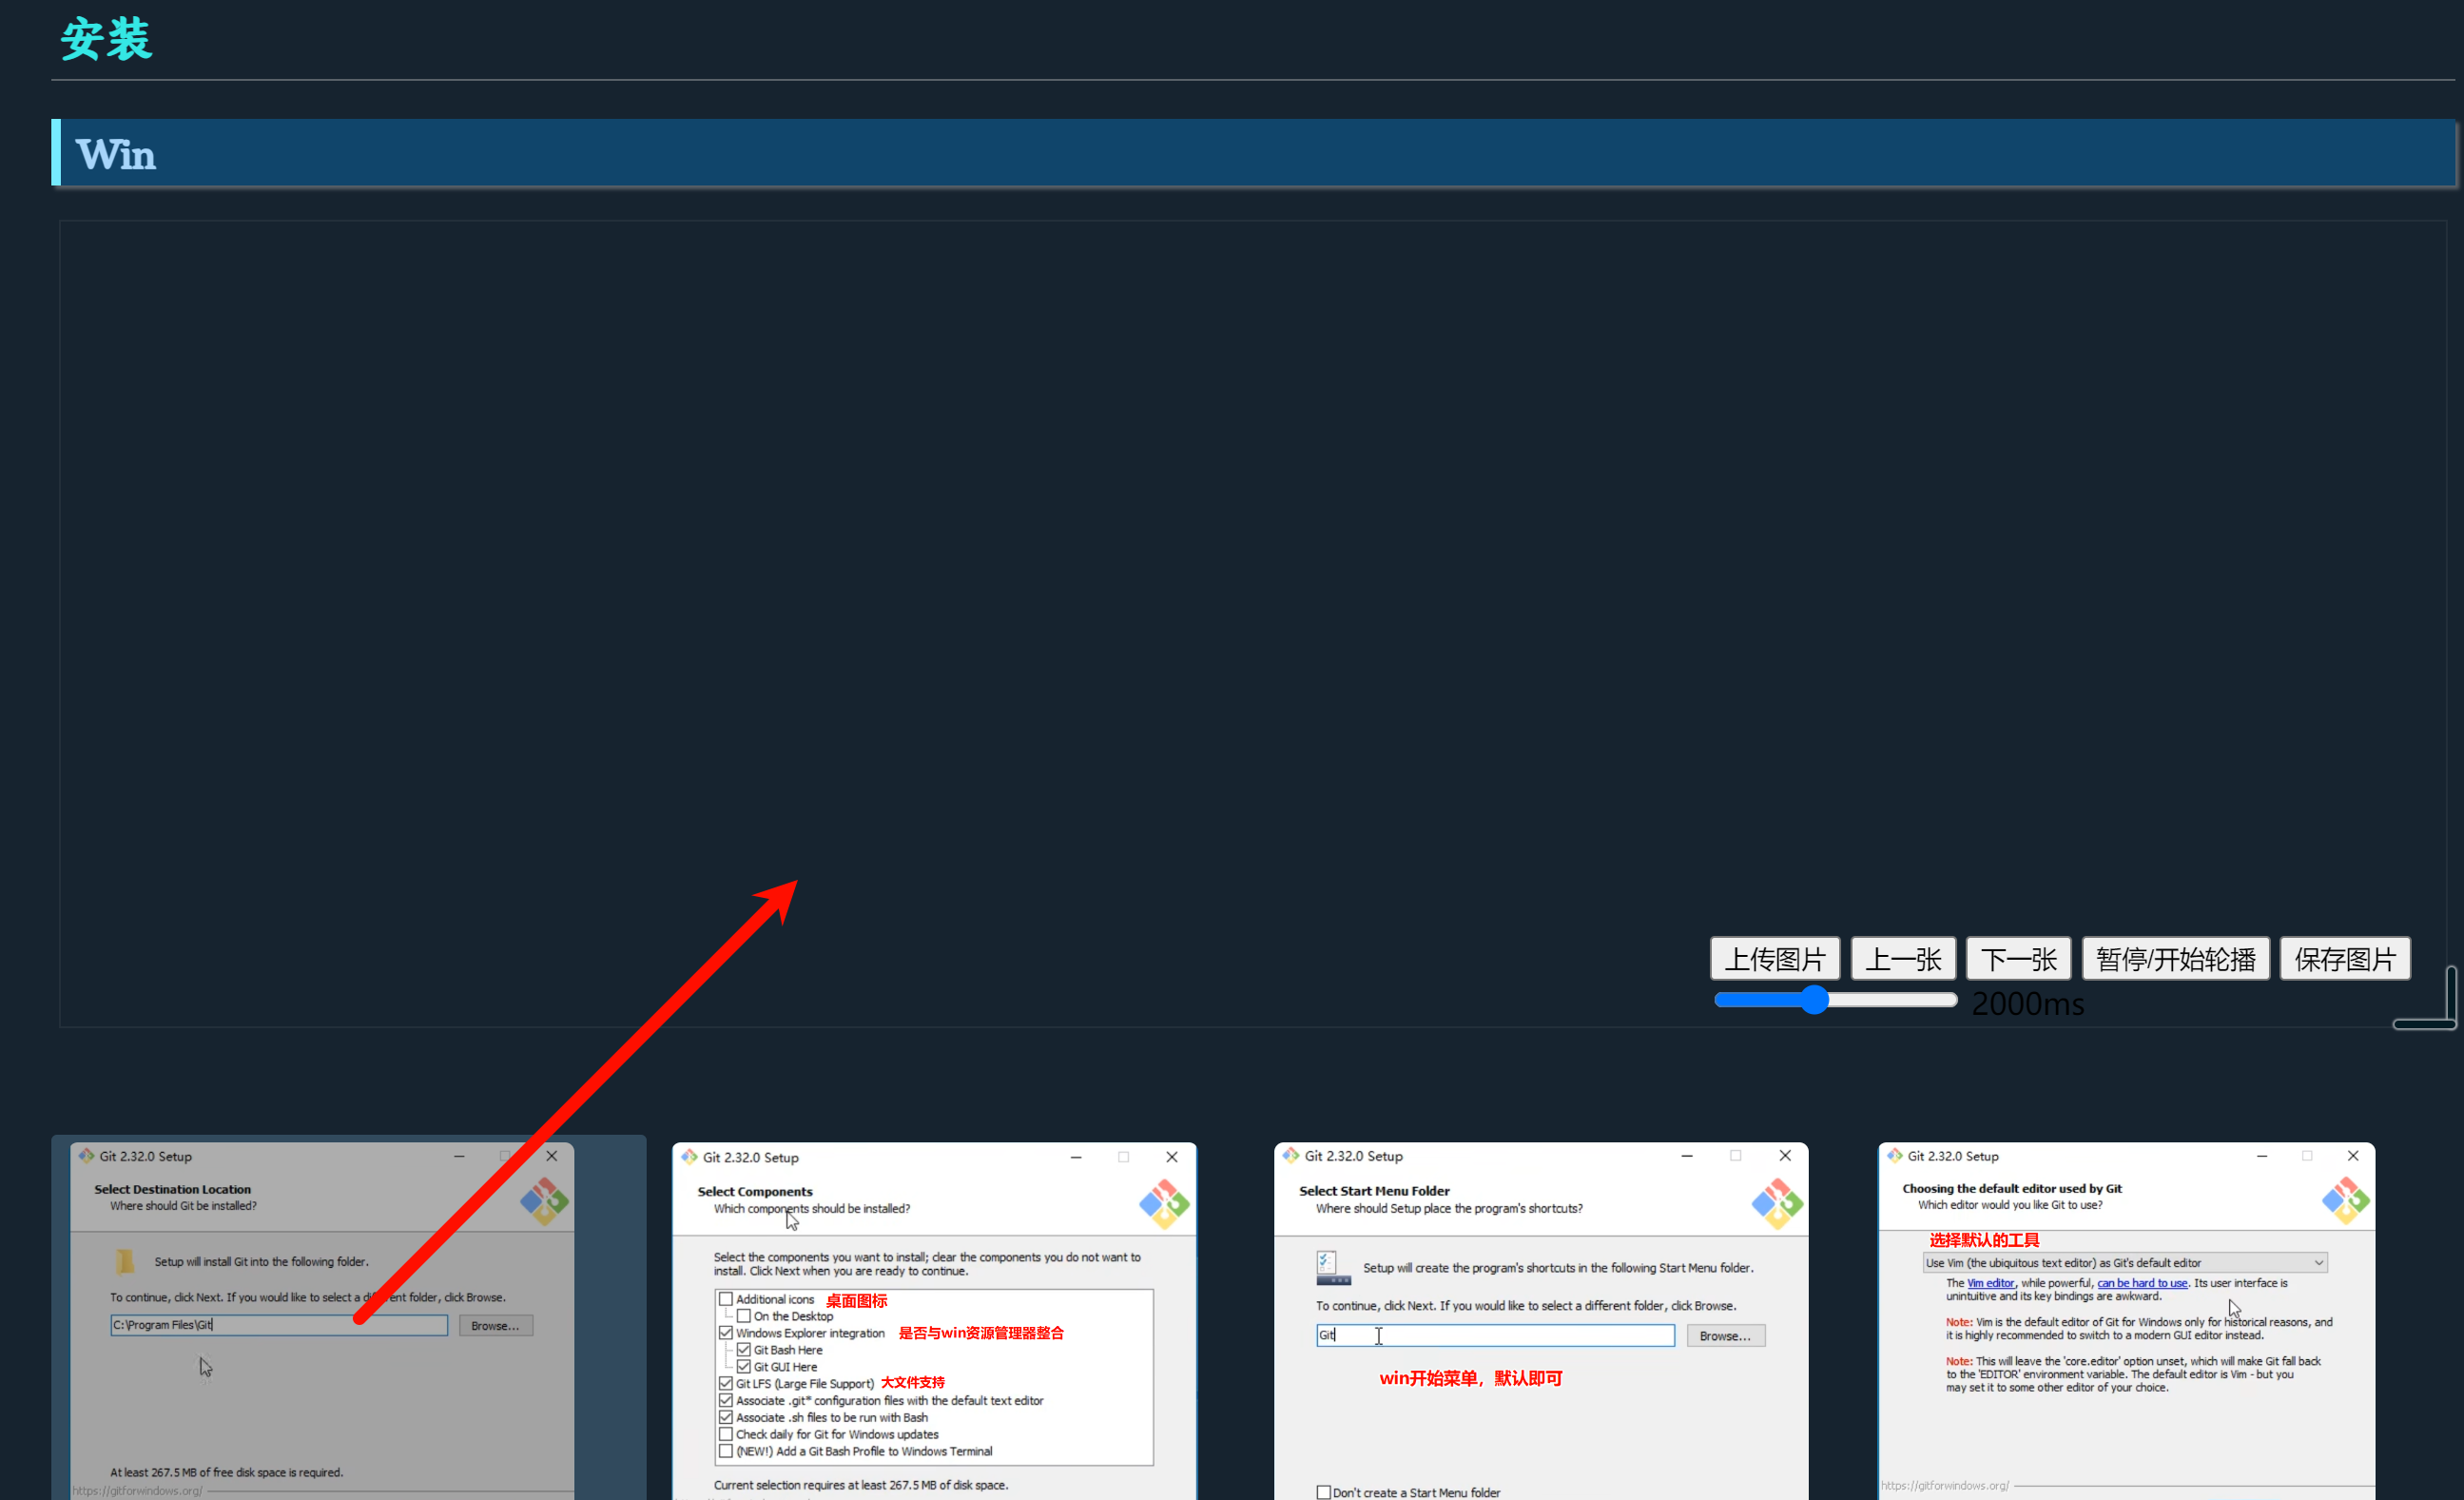Uncheck Git LFS (Large File Support)
2464x1500 pixels.
(x=726, y=1383)
